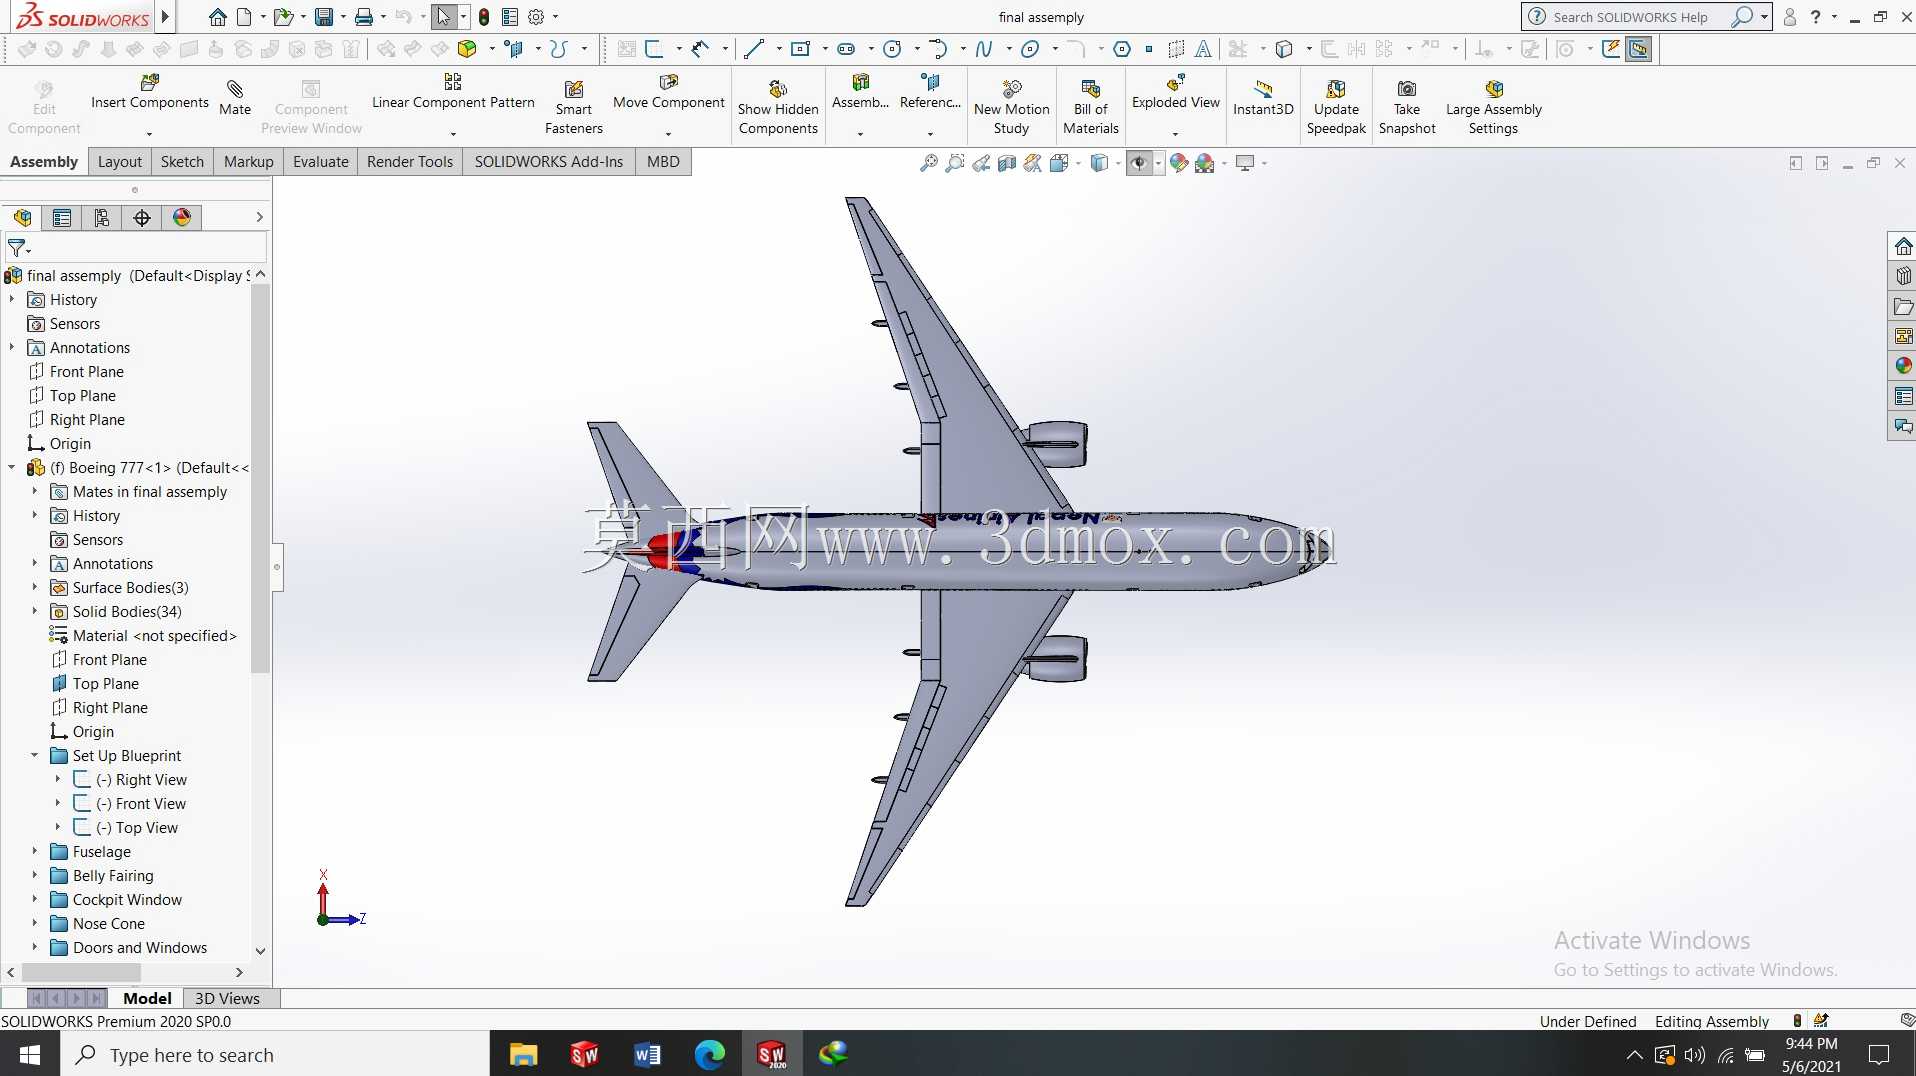Screen dimensions: 1916x1076
Task: Expand the (-) Right View sketch
Action: [57, 779]
